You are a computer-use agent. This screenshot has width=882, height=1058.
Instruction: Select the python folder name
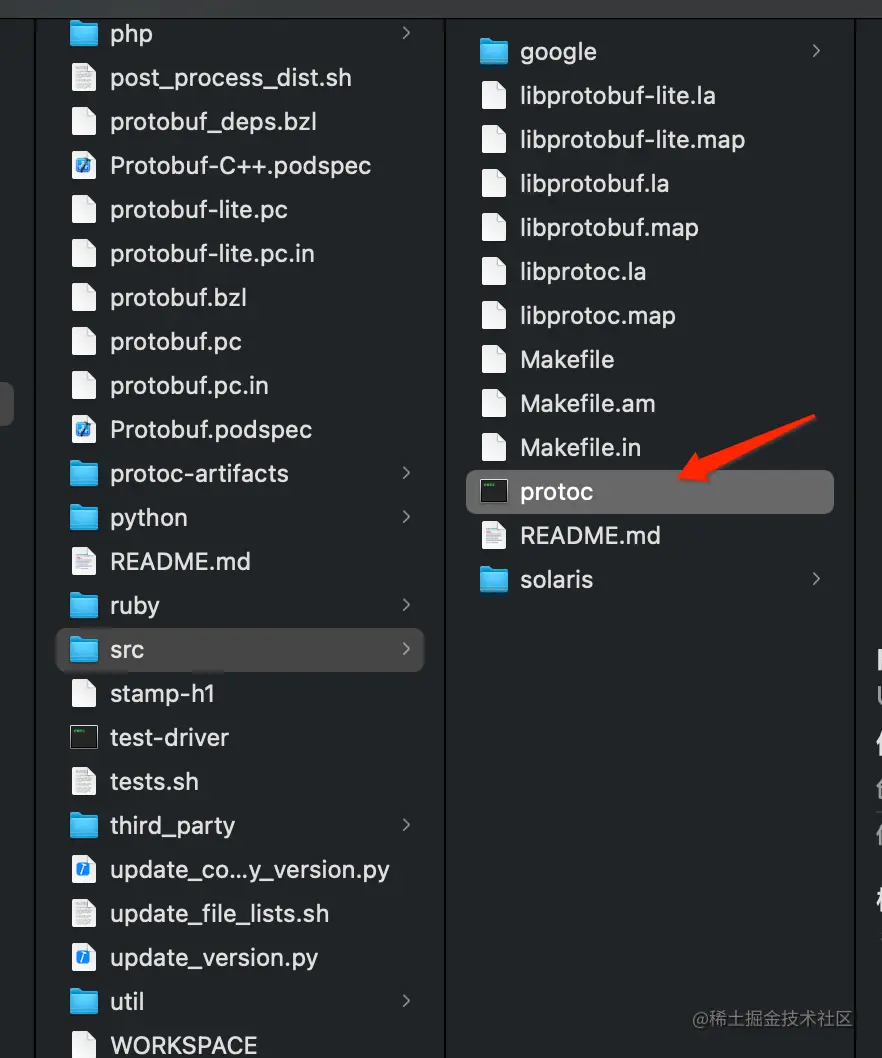(149, 518)
